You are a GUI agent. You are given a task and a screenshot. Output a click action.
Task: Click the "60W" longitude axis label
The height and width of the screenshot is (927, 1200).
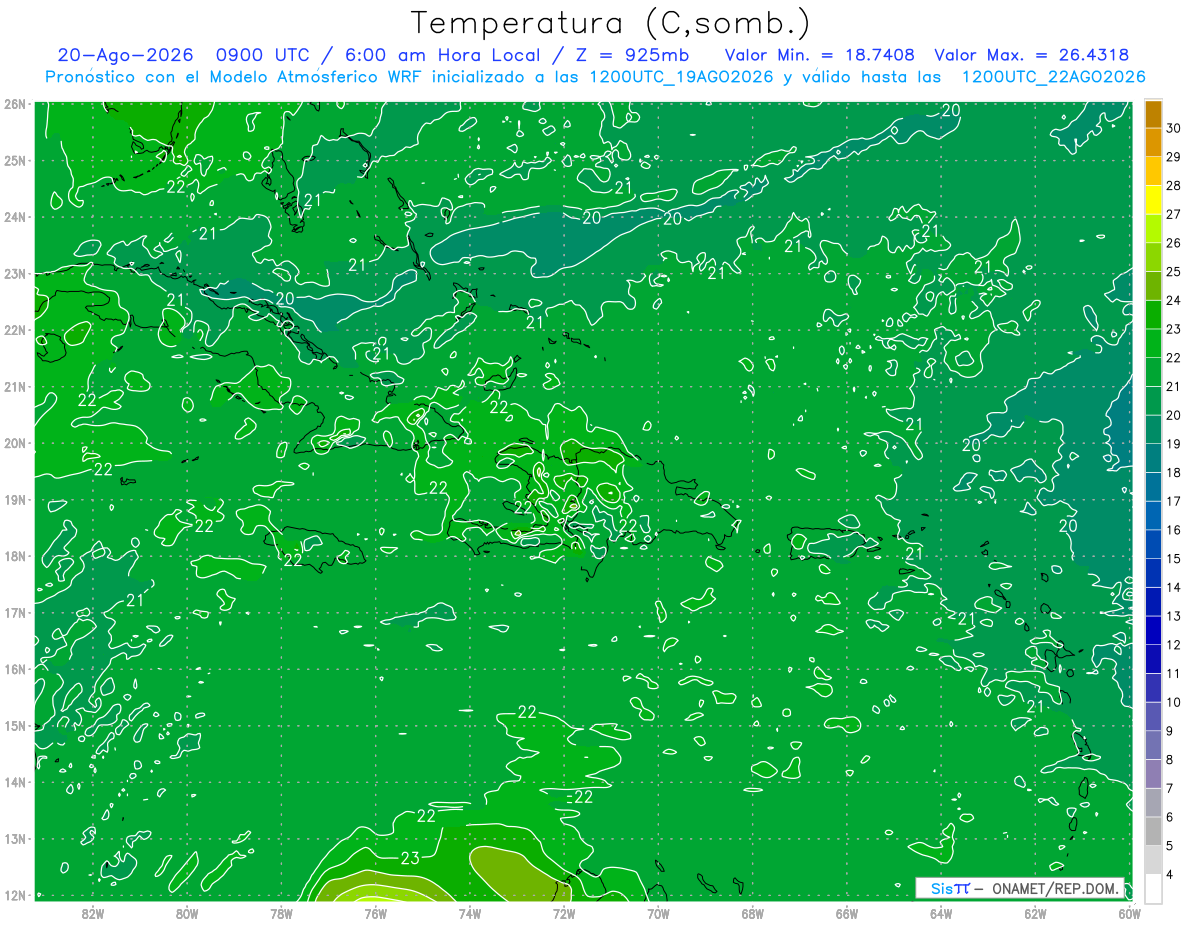pyautogui.click(x=1129, y=912)
